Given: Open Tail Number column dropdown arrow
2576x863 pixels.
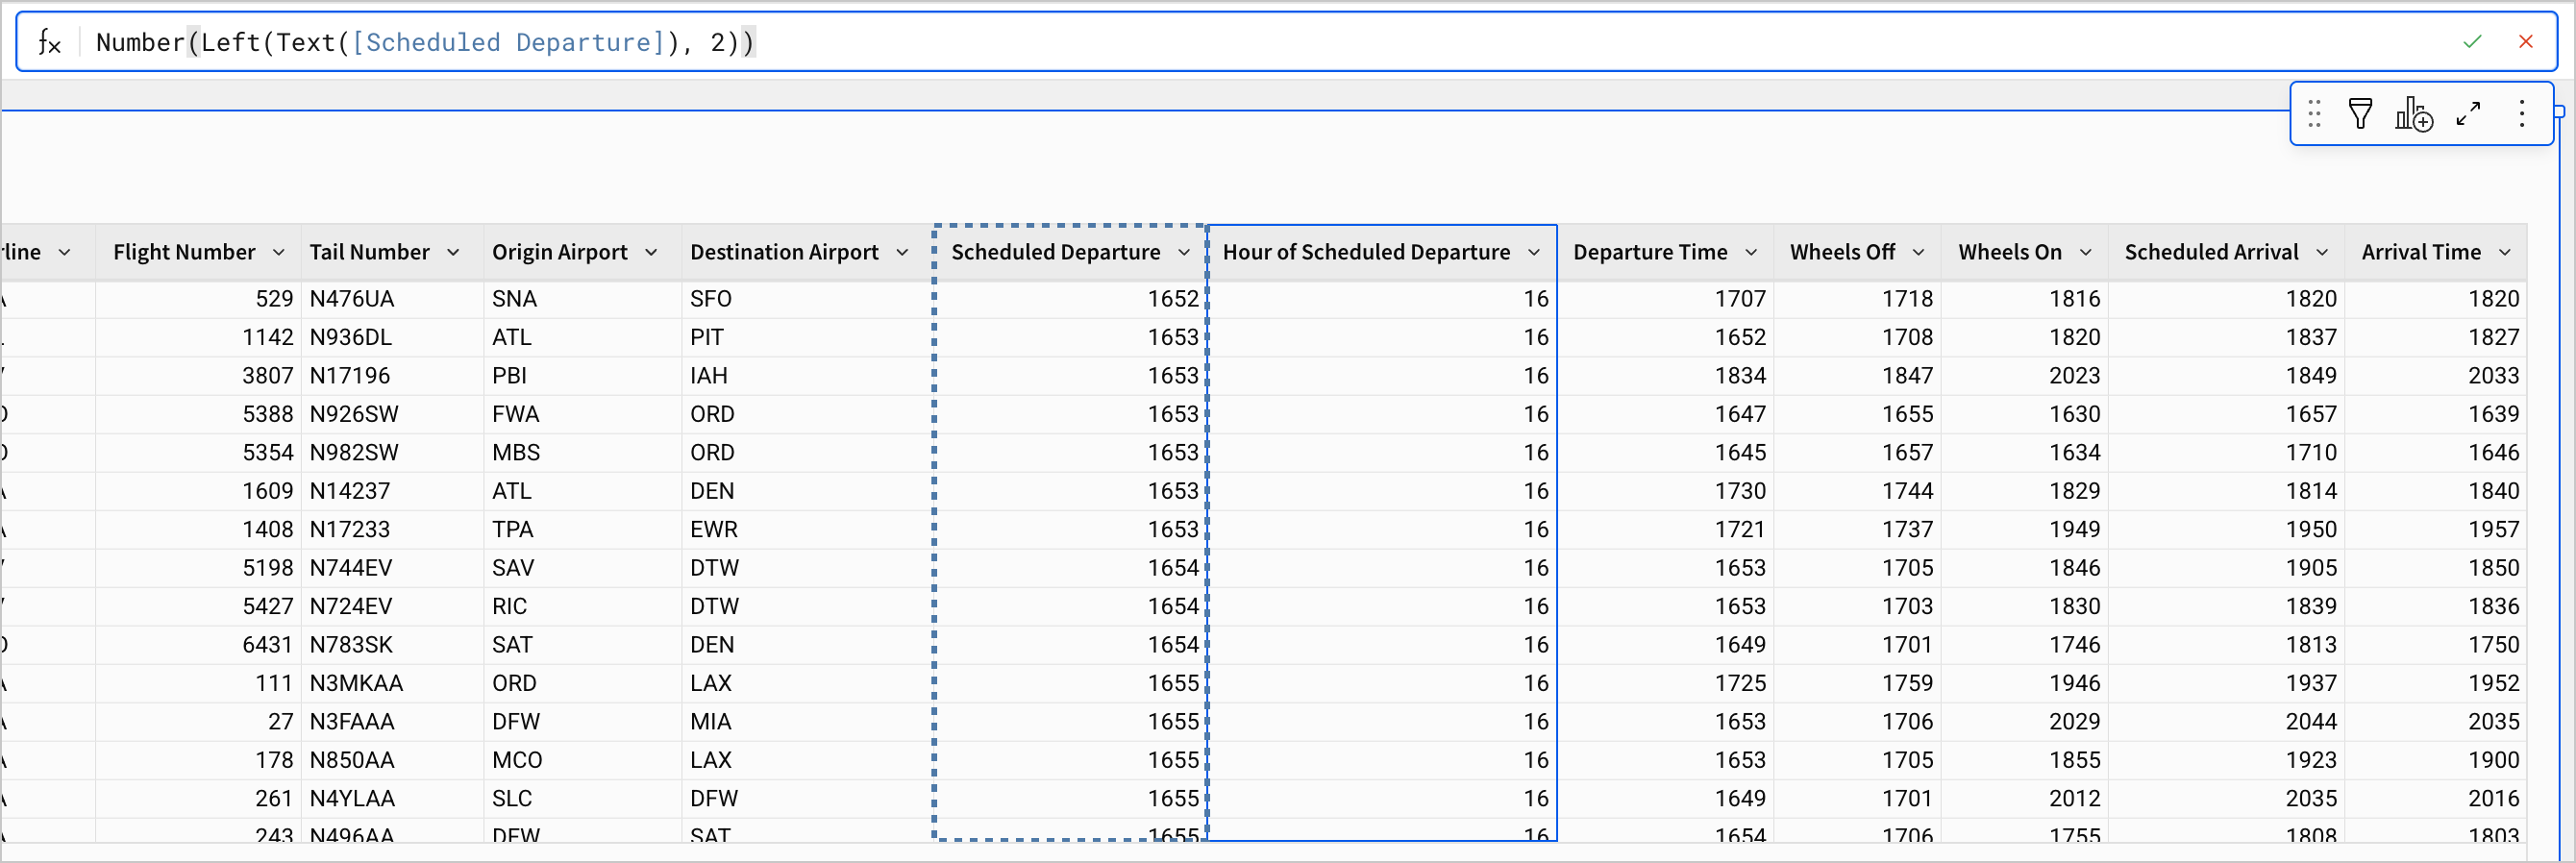Looking at the screenshot, I should [453, 253].
